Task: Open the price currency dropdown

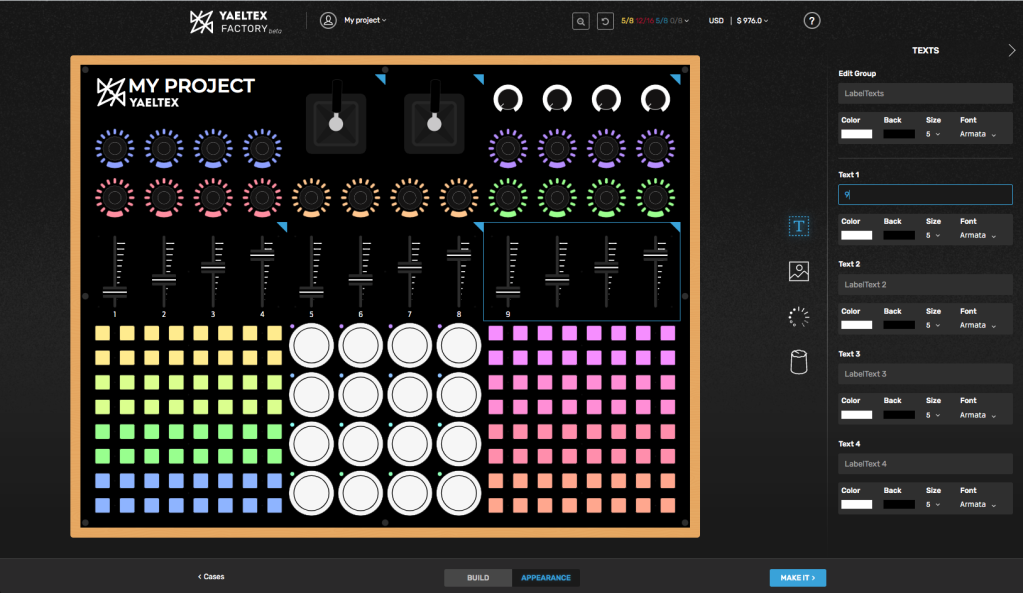Action: [x=751, y=21]
